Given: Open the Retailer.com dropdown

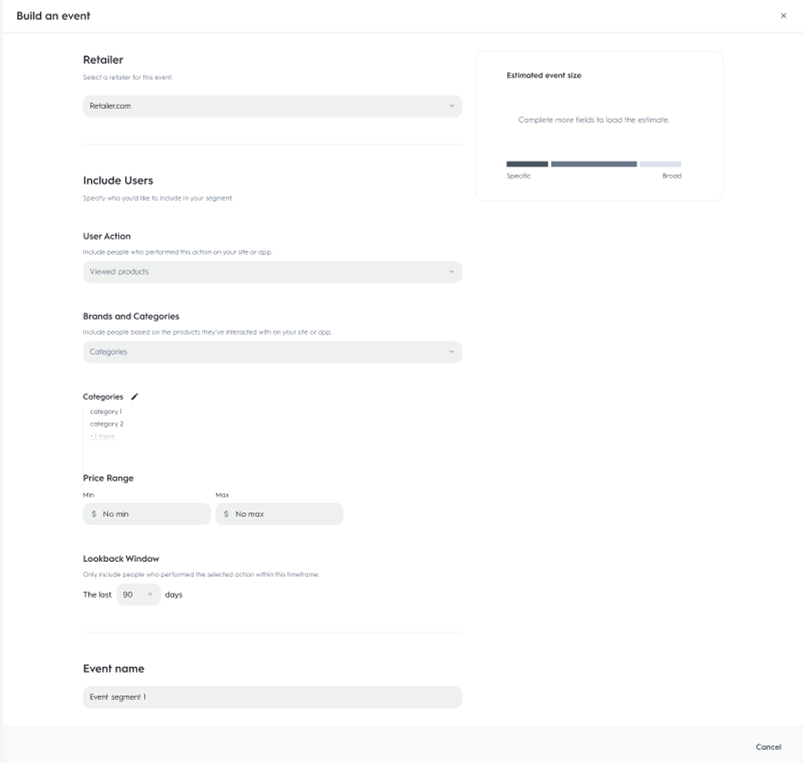Looking at the screenshot, I should pos(272,106).
